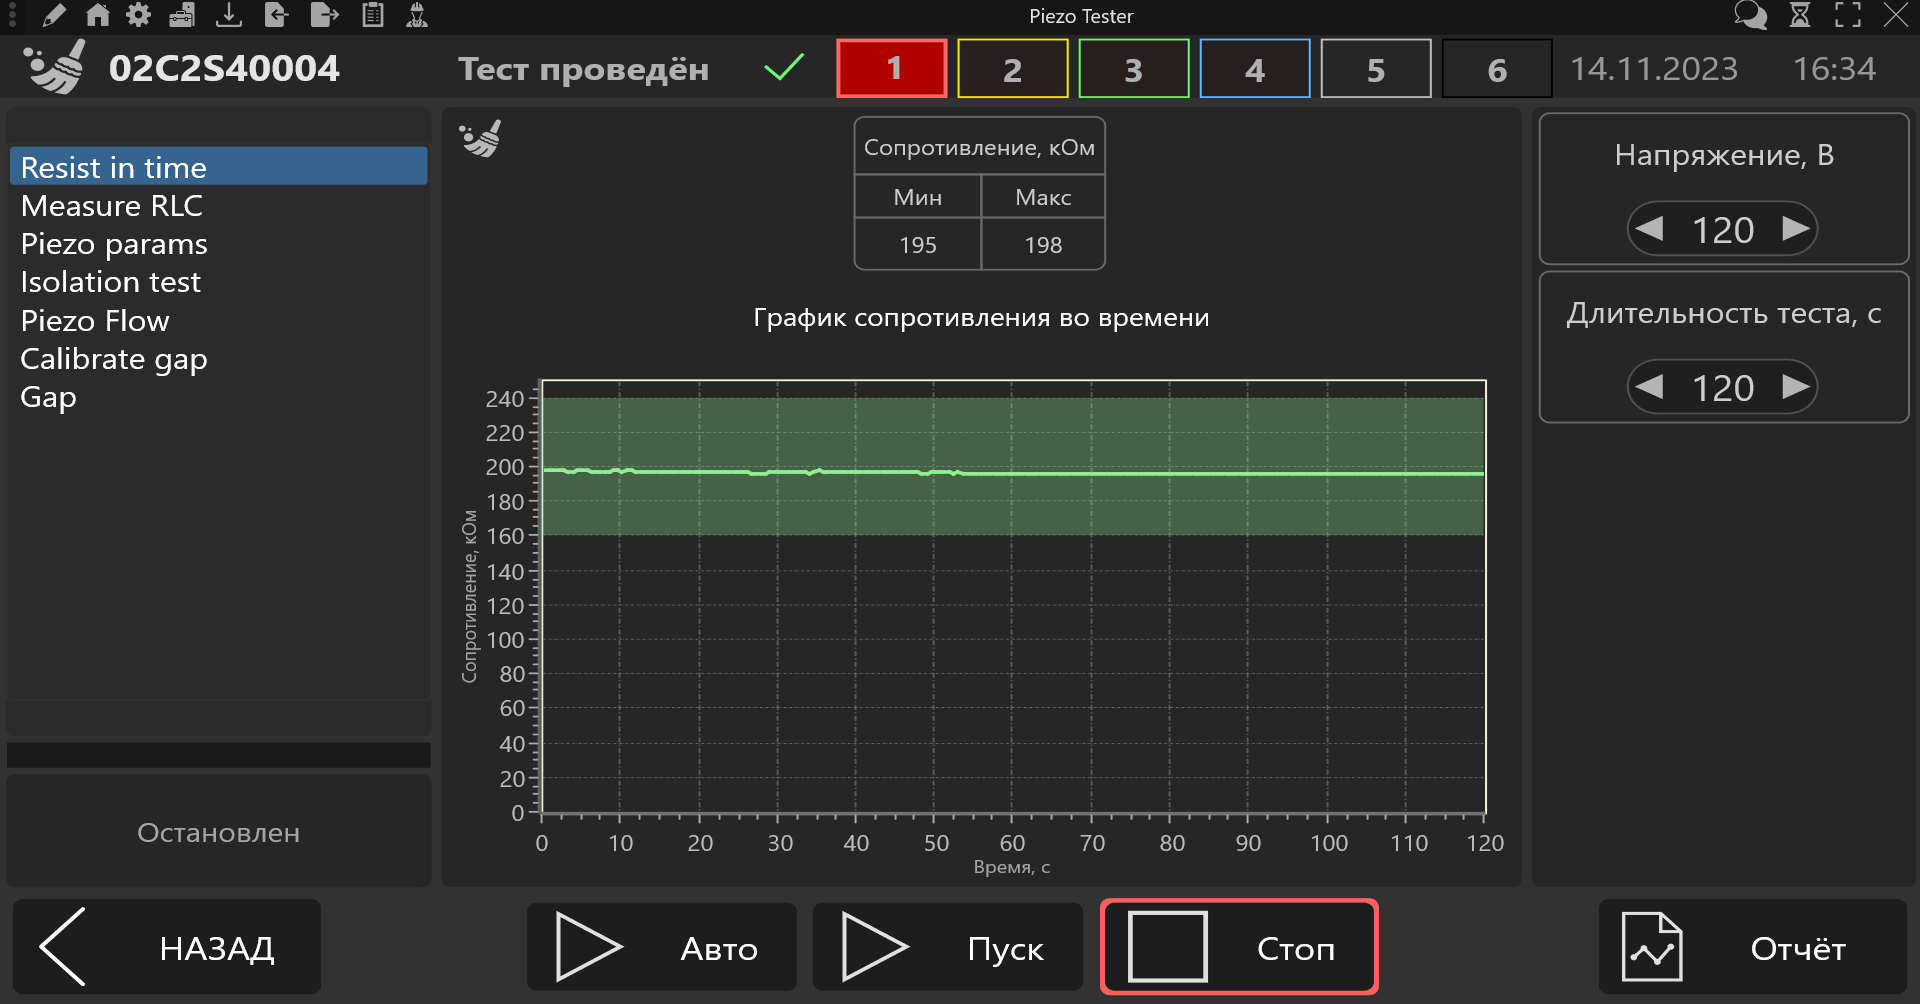This screenshot has width=1920, height=1004.
Task: Select channel 1 red button
Action: [x=892, y=69]
